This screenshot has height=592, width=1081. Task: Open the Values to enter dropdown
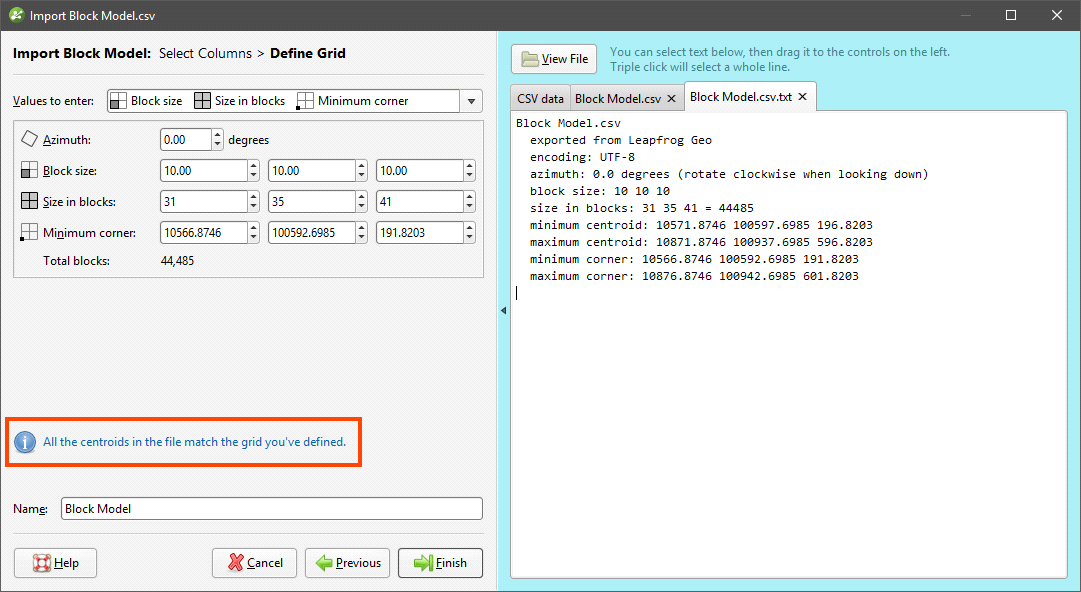pos(471,101)
